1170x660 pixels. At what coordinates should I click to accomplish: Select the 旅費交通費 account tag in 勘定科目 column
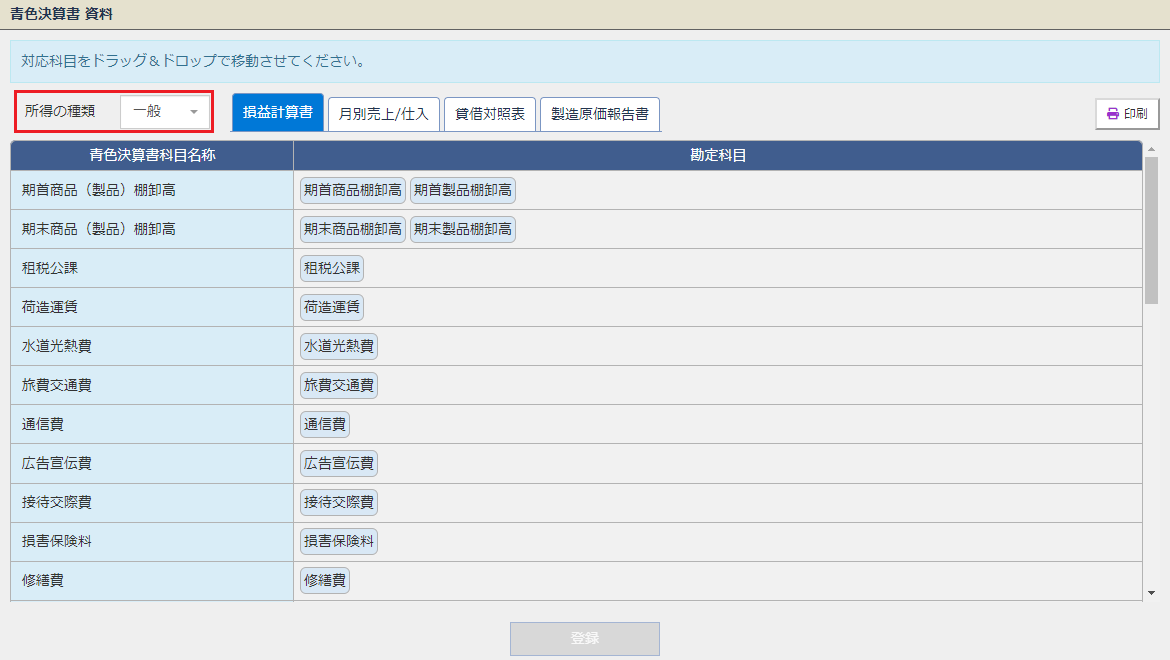(x=339, y=385)
